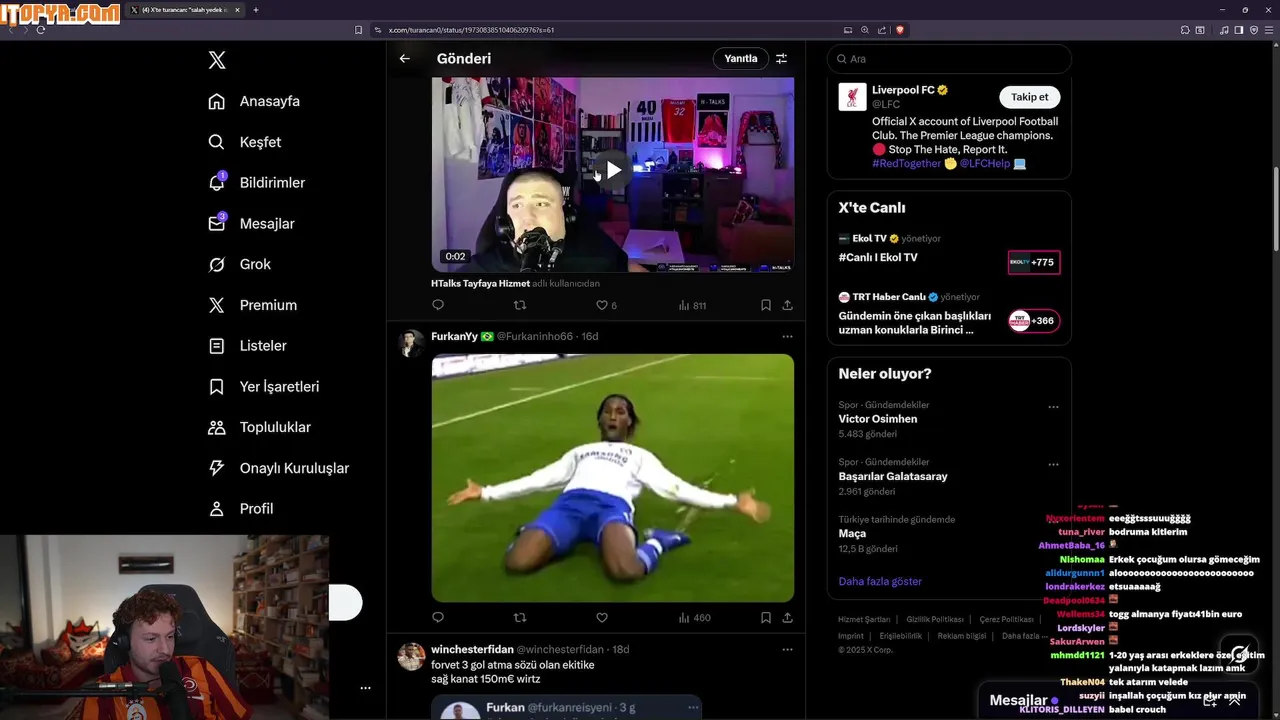Viewport: 1280px width, 720px height.
Task: Open Victor Osimhen trend
Action: tap(878, 419)
